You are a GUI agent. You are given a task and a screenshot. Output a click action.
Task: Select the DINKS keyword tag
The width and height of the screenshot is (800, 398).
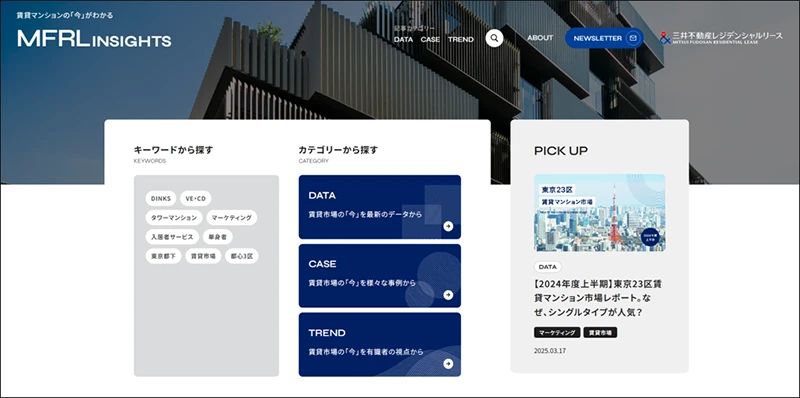[x=161, y=198]
